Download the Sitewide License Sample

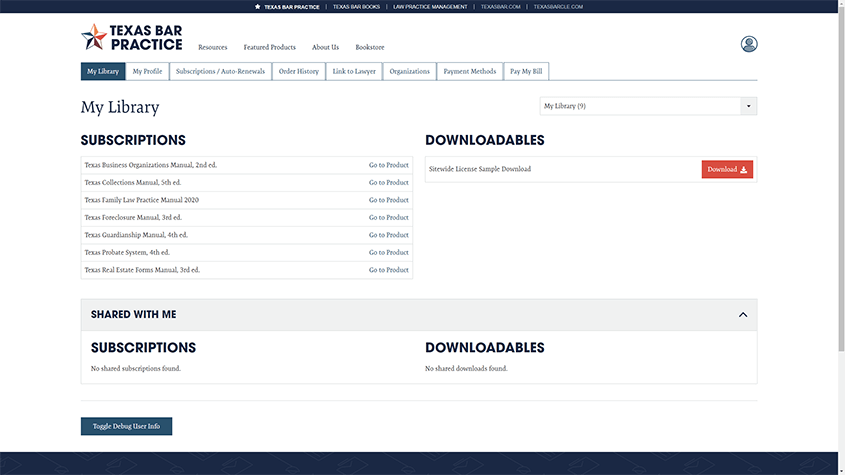point(727,169)
